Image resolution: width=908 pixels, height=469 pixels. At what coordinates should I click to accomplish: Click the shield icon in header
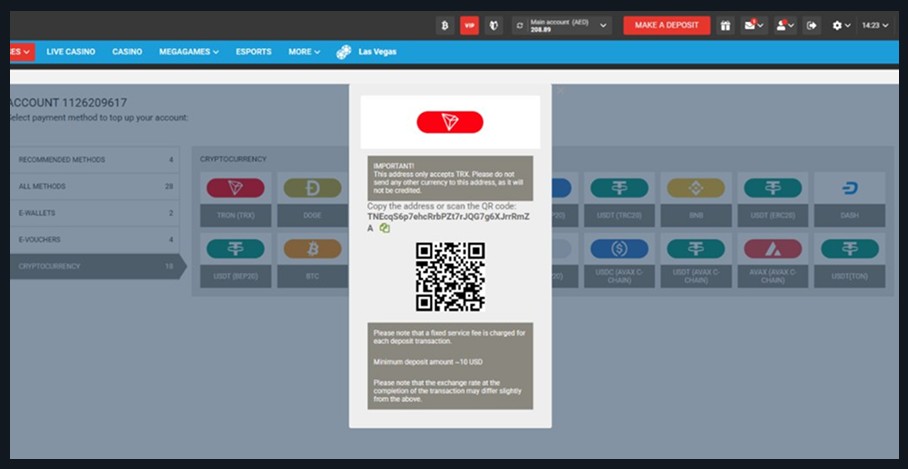[493, 26]
